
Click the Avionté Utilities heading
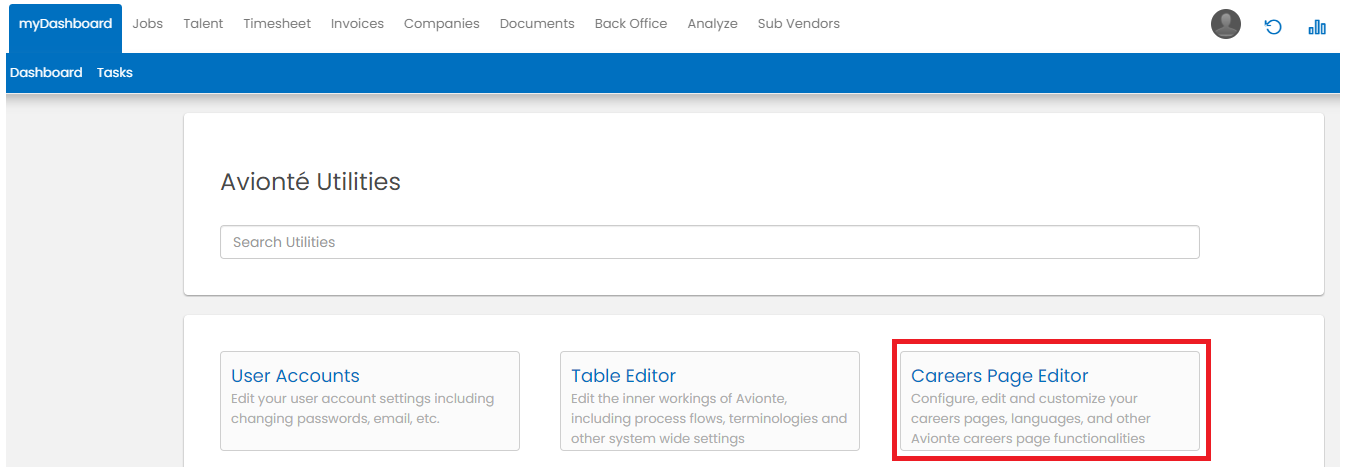click(310, 182)
